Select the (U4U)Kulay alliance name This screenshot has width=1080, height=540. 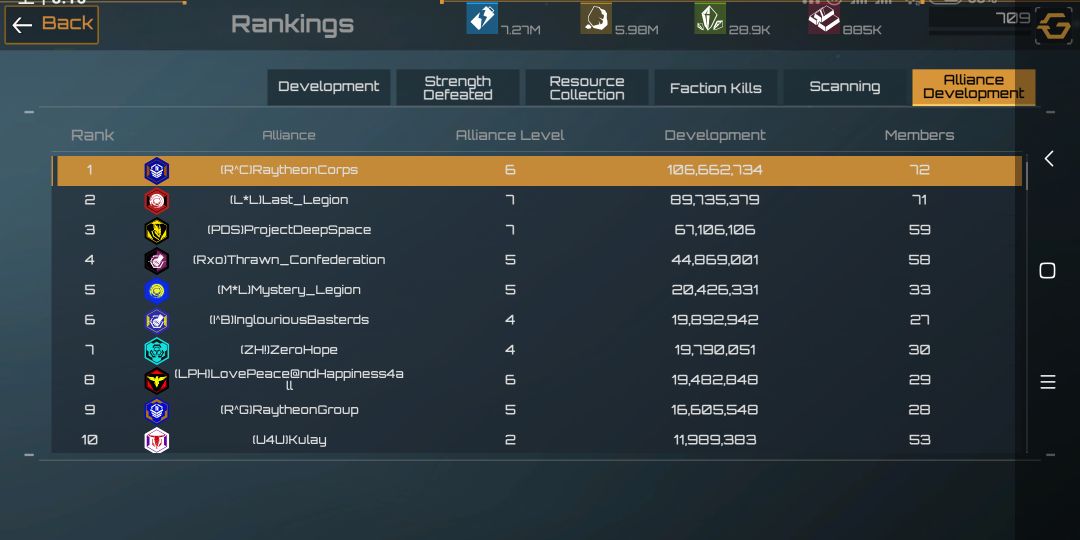pos(289,439)
